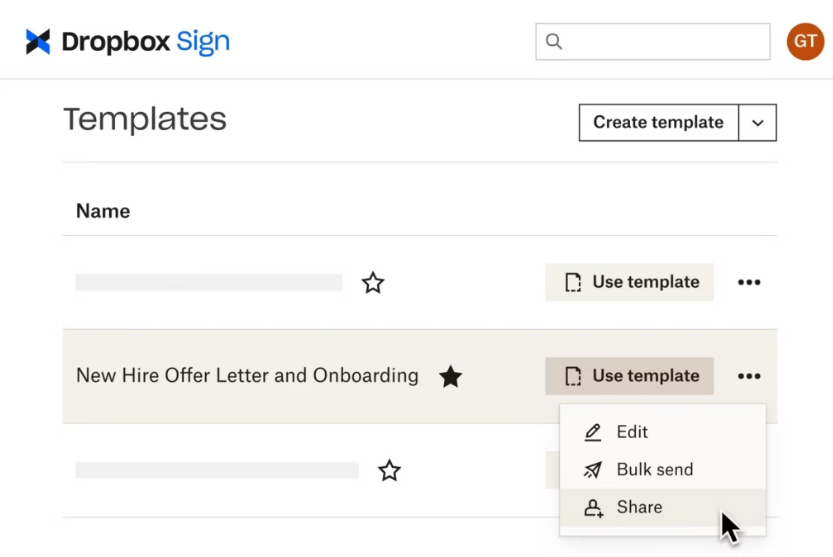The image size is (833, 557).
Task: Star the first template row
Action: pyautogui.click(x=373, y=283)
